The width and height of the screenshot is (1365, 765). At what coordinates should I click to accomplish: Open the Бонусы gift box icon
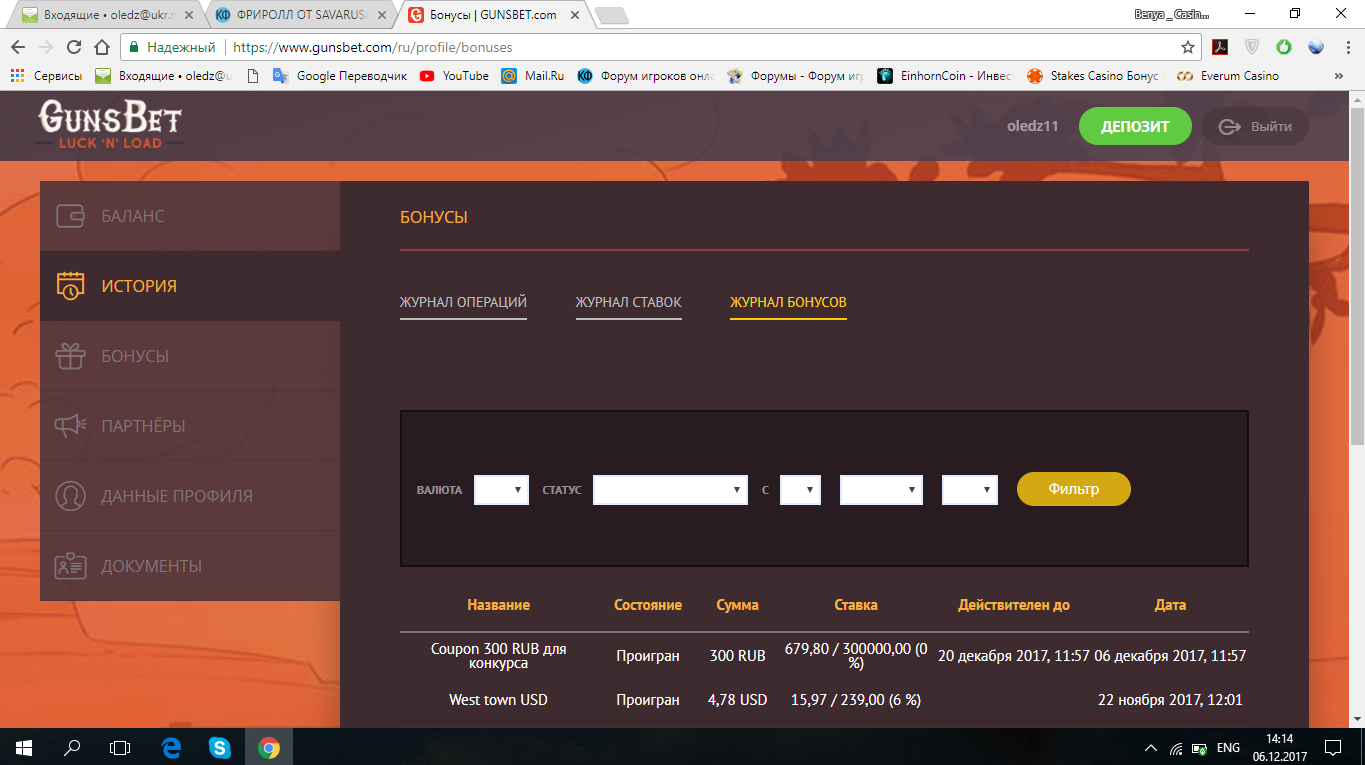pyautogui.click(x=70, y=356)
